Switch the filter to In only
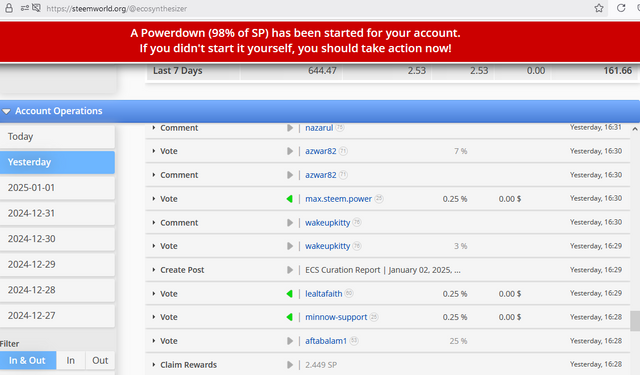Viewport: 640px width, 375px height. pyautogui.click(x=71, y=360)
